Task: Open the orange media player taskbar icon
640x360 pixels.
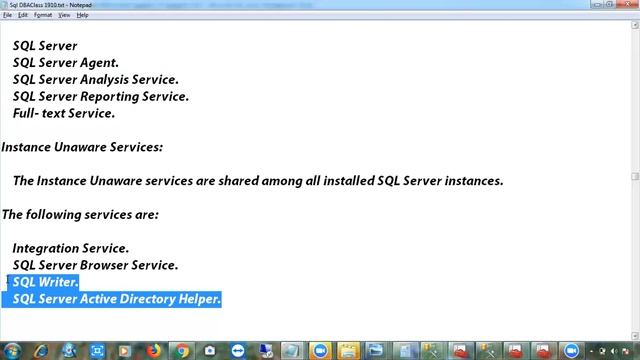Action: point(124,351)
